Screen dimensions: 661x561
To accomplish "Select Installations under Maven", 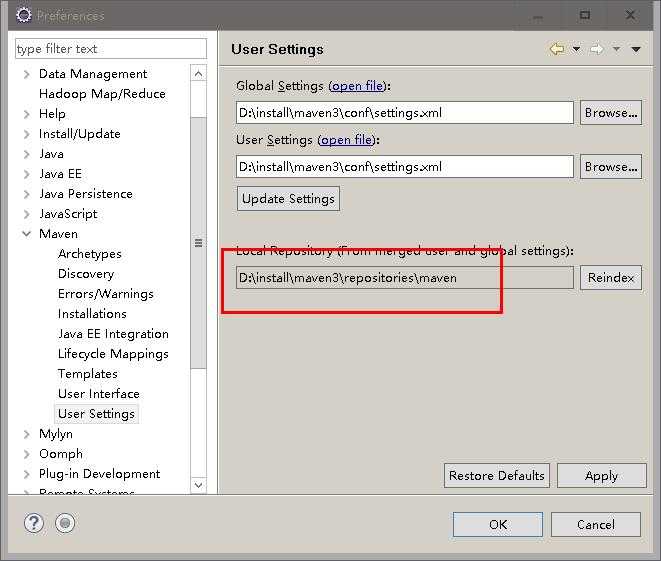I will click(92, 314).
